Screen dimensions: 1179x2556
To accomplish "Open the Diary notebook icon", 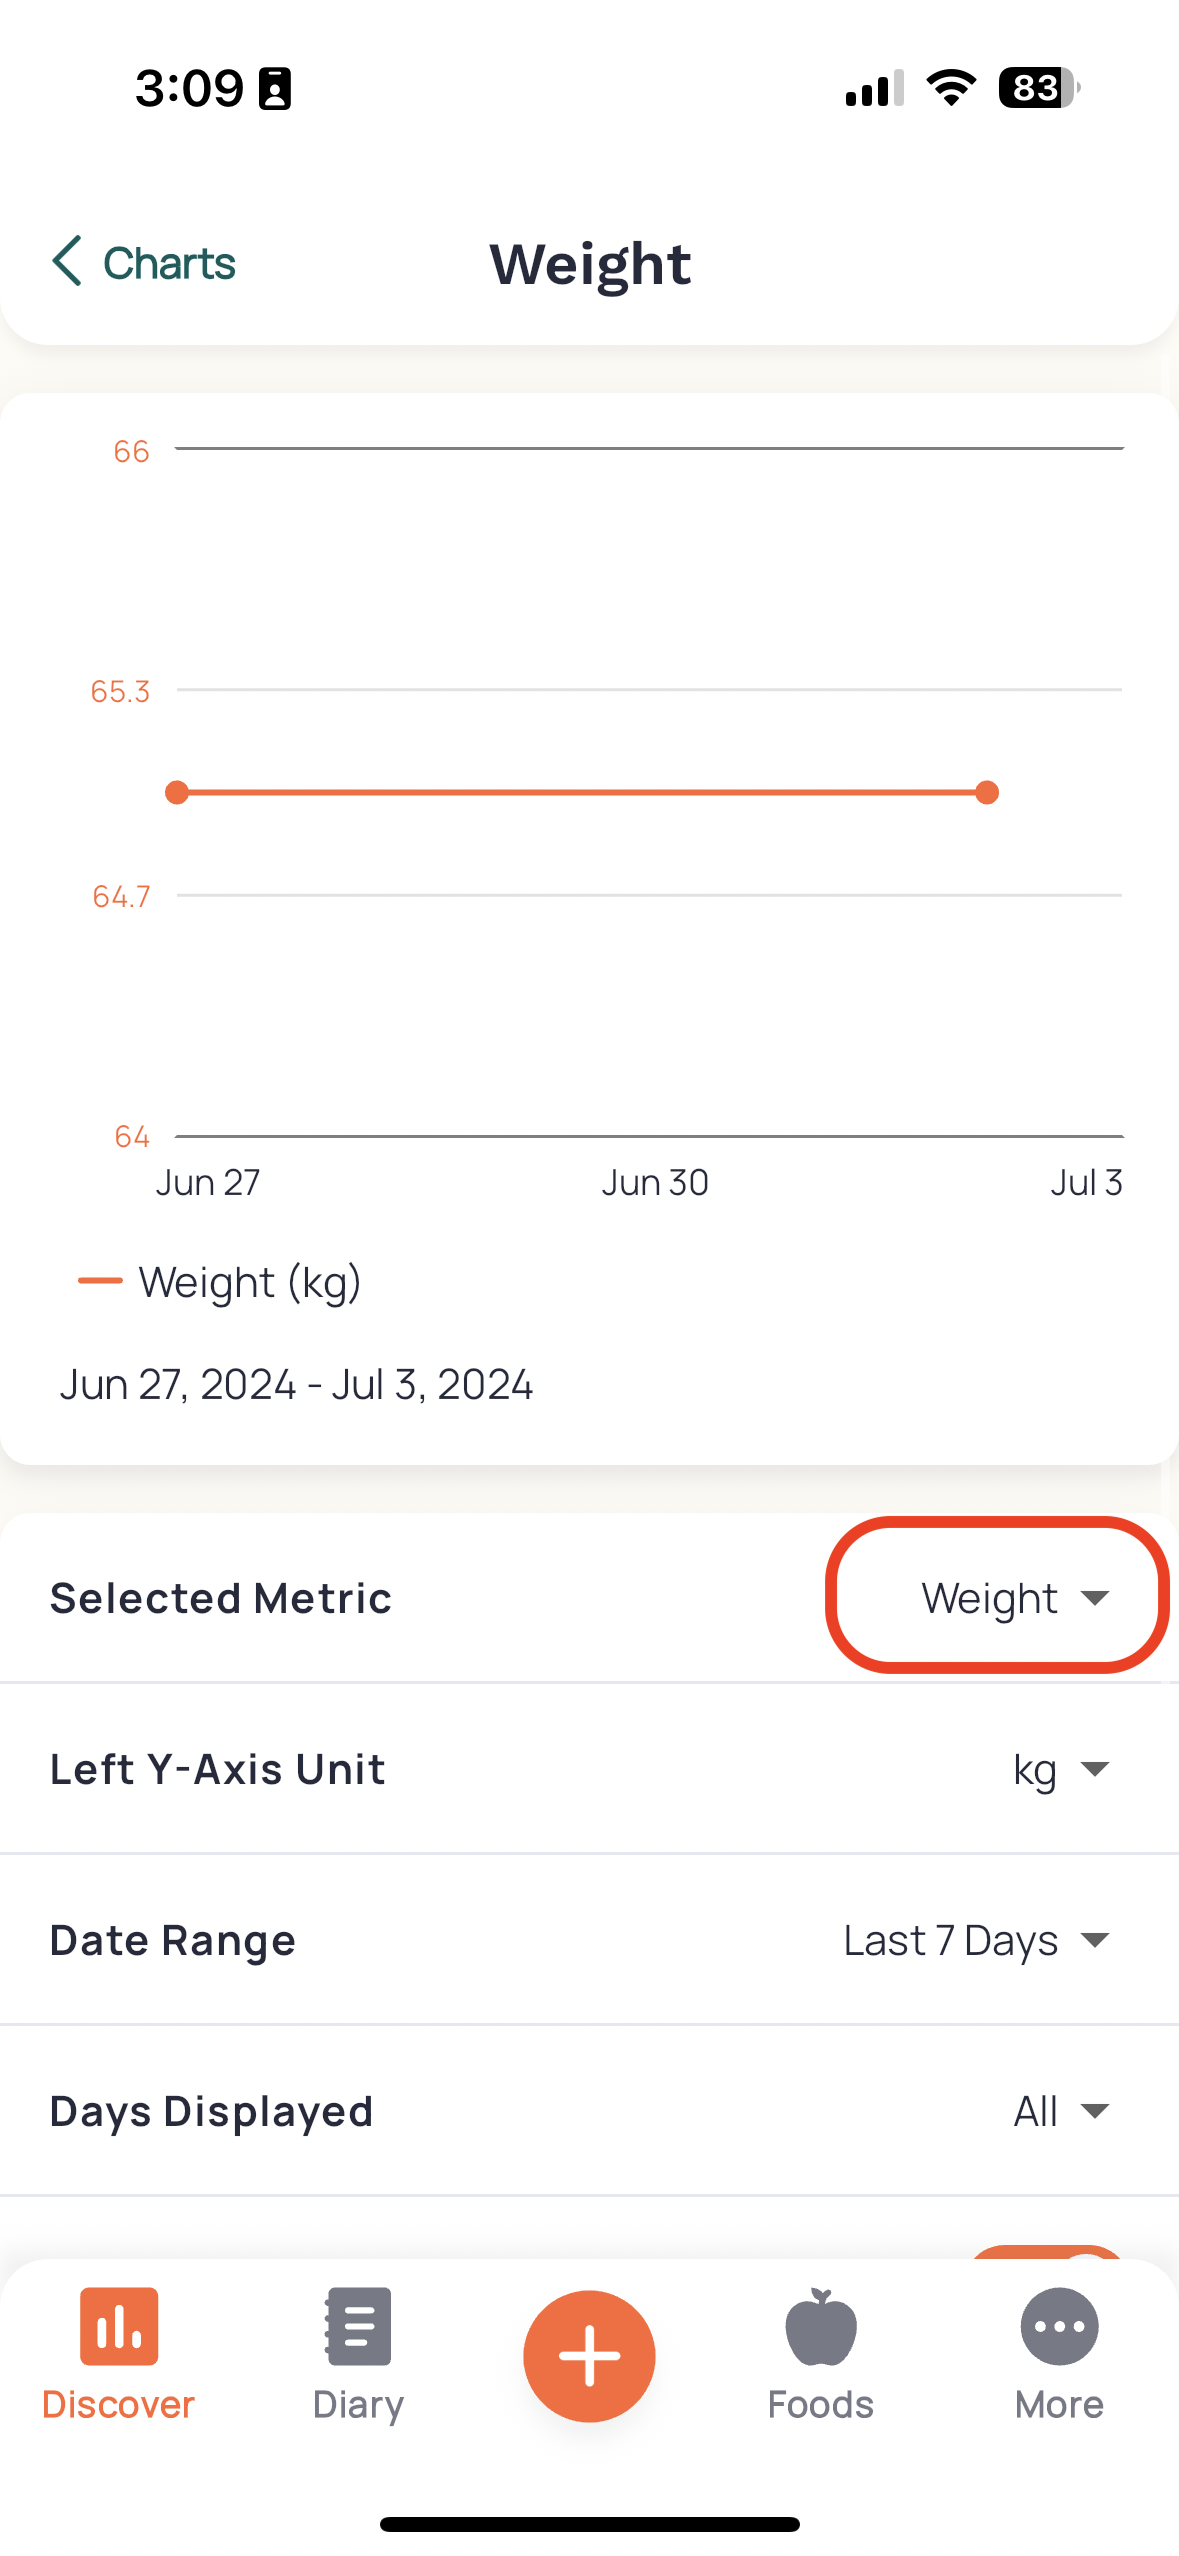I will (358, 2326).
